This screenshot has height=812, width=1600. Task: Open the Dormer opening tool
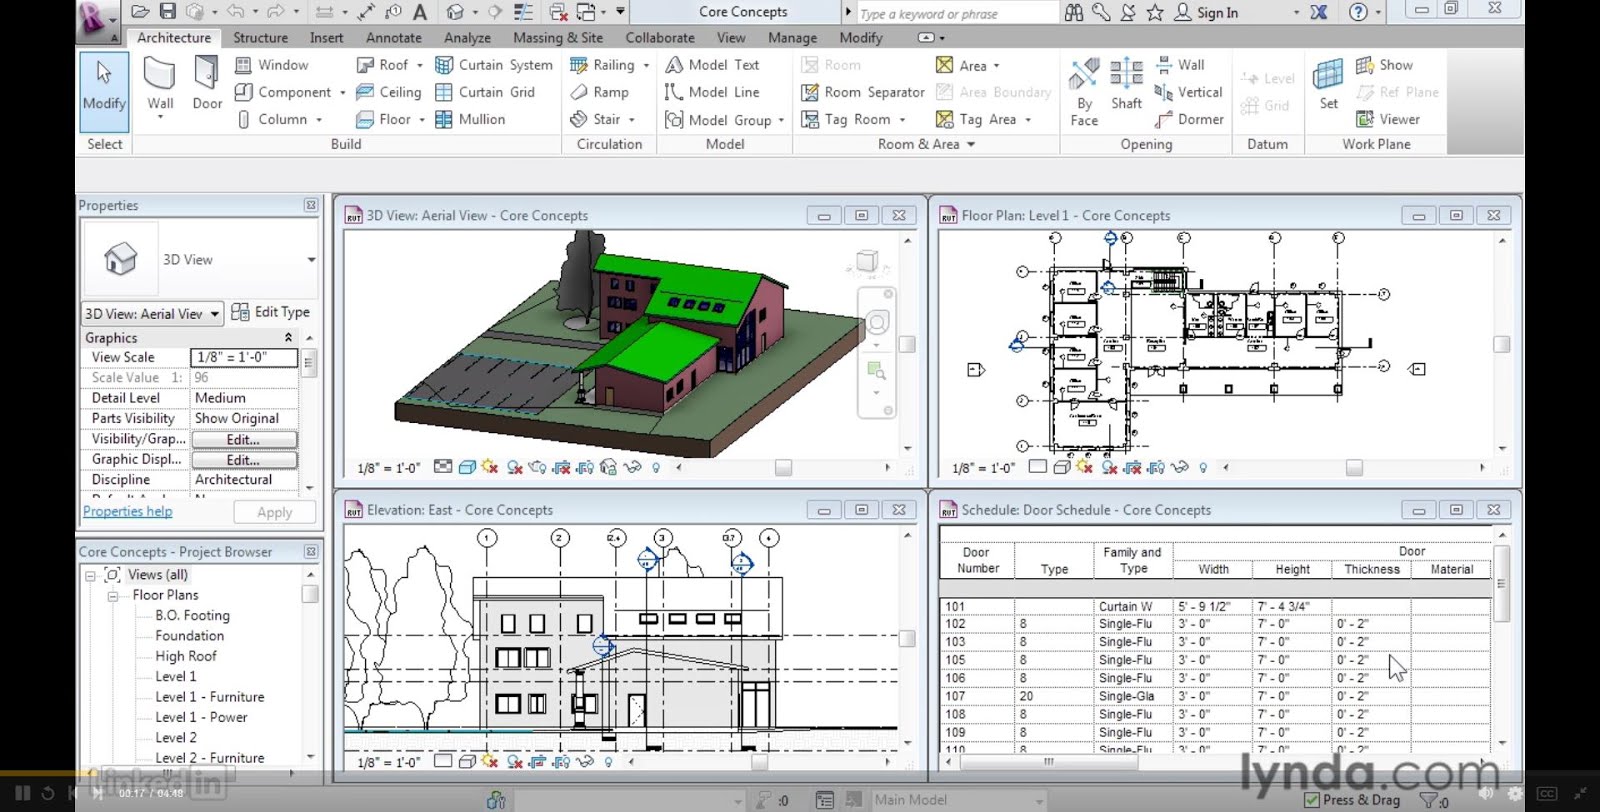tap(1189, 119)
